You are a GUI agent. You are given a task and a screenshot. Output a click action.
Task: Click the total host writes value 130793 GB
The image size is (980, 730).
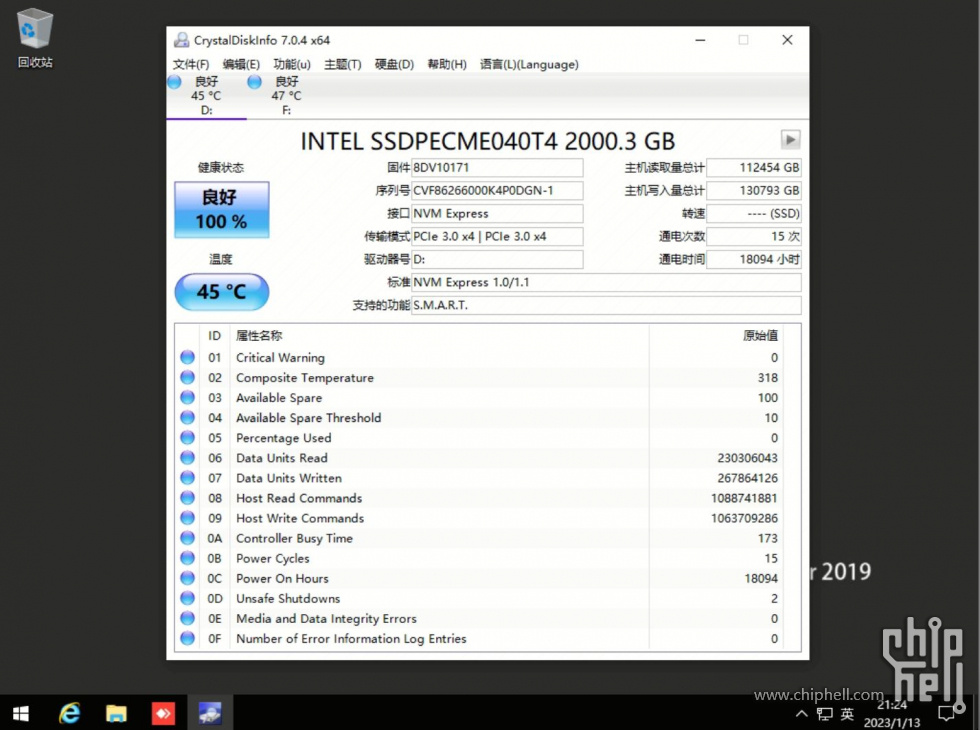click(x=753, y=191)
